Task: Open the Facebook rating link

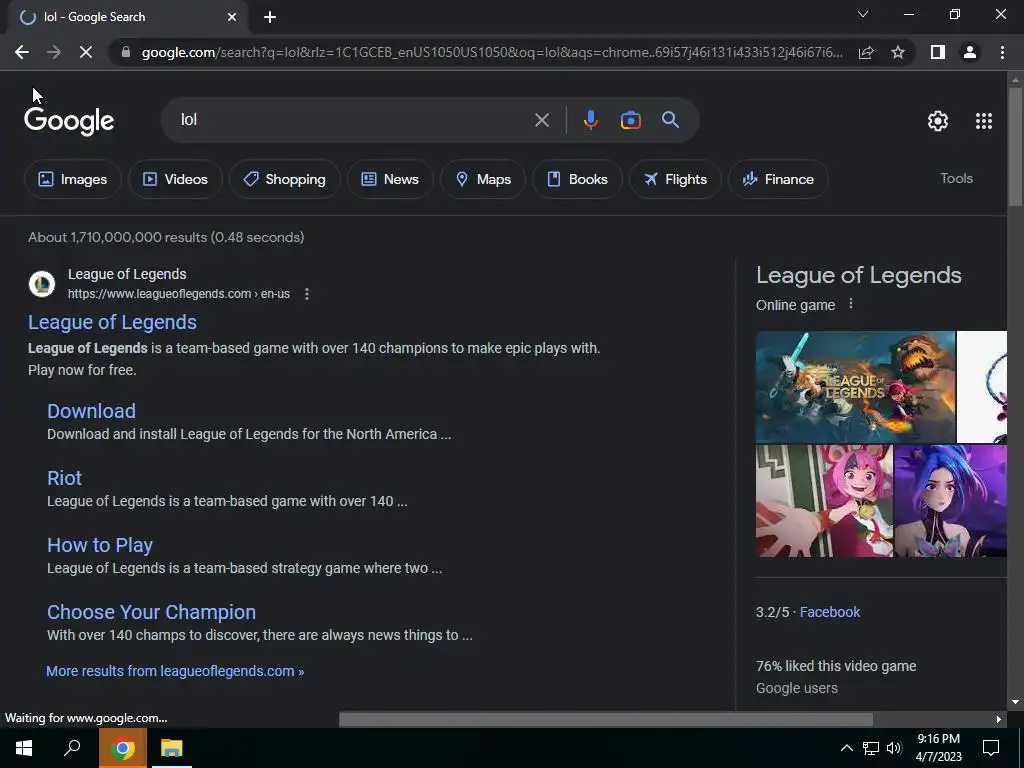Action: pyautogui.click(x=830, y=612)
